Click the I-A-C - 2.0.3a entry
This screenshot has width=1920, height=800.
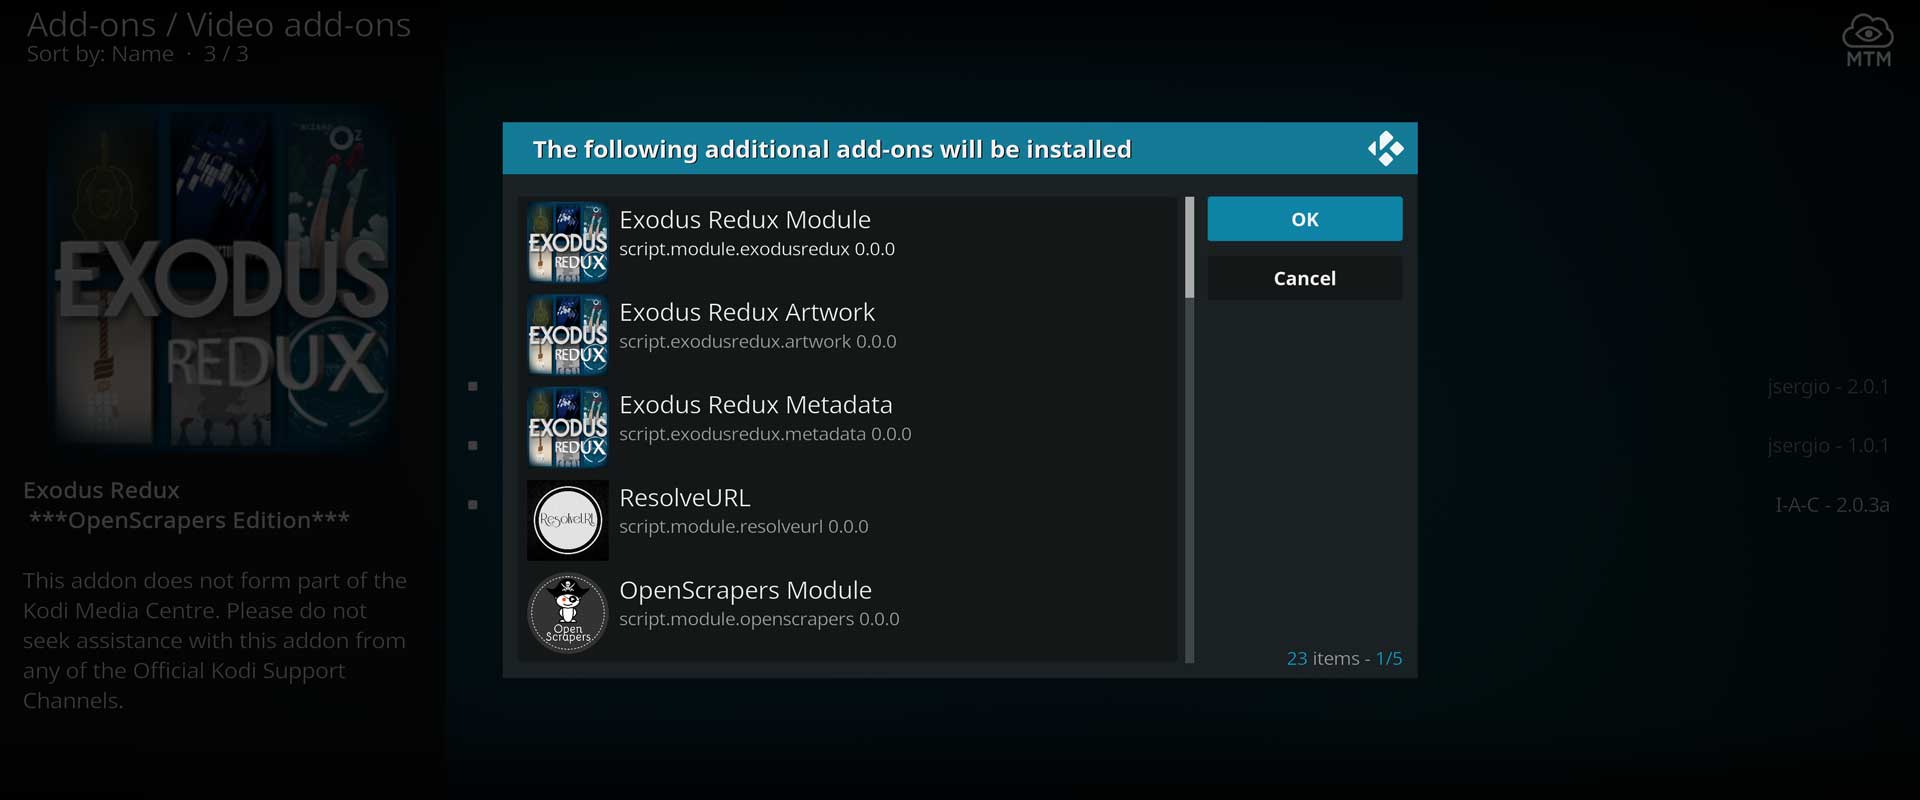1832,505
